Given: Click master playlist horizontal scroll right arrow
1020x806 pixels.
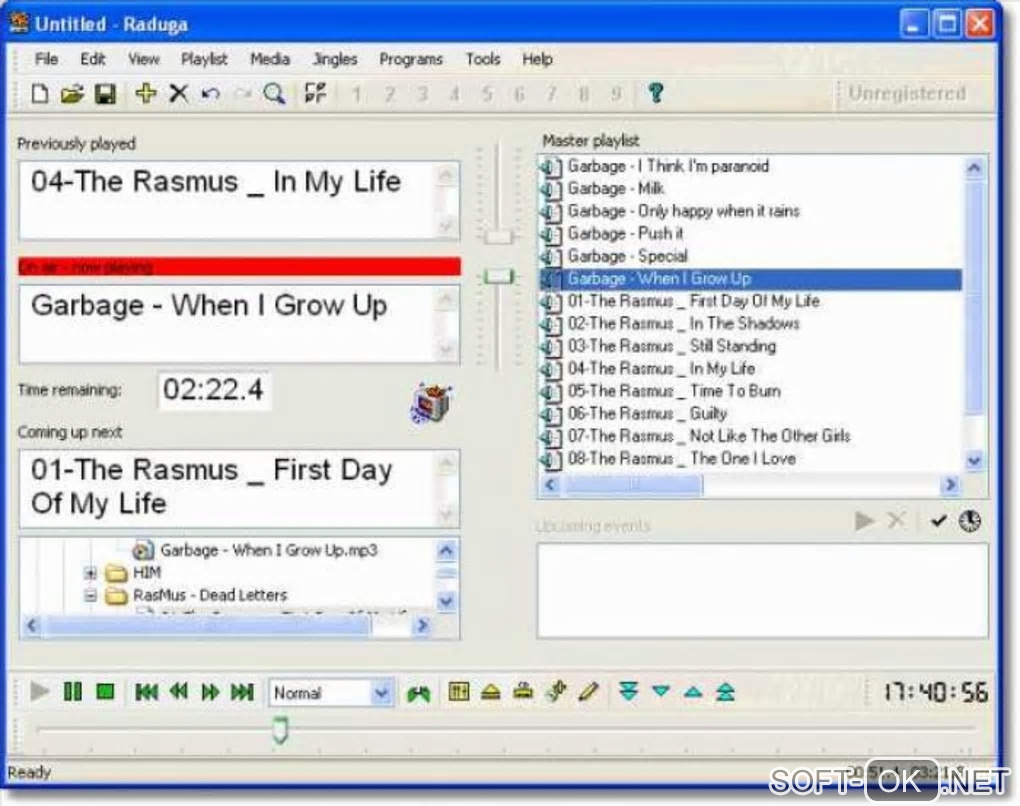Looking at the screenshot, I should click(x=950, y=485).
